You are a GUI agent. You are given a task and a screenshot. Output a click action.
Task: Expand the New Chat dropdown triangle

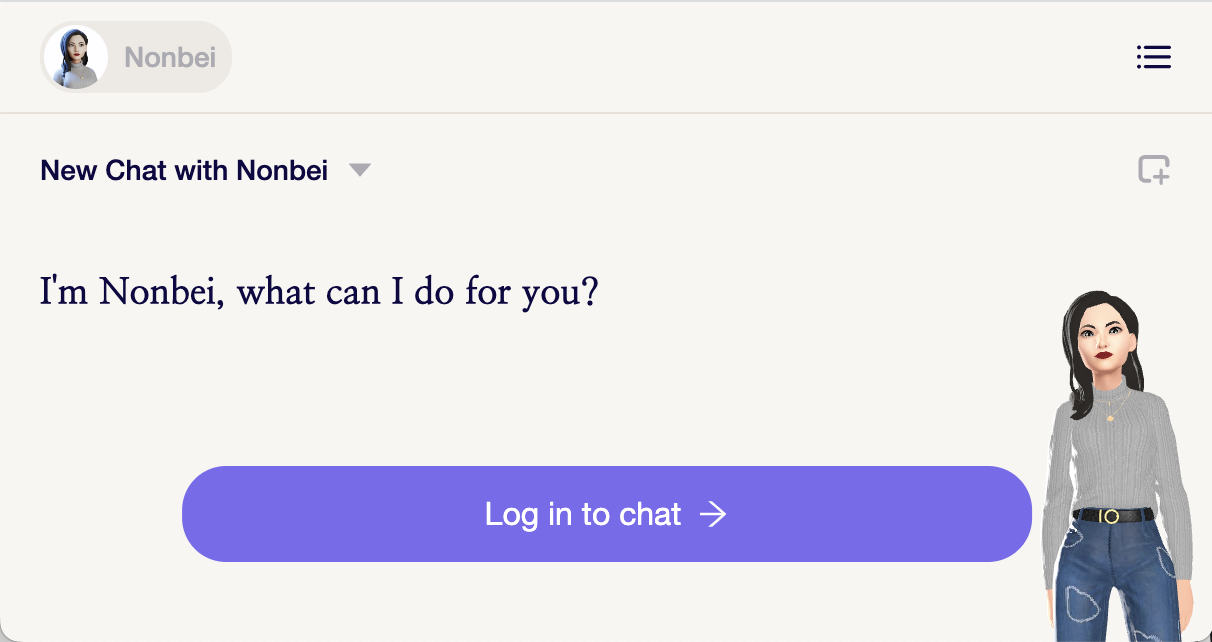tap(360, 170)
